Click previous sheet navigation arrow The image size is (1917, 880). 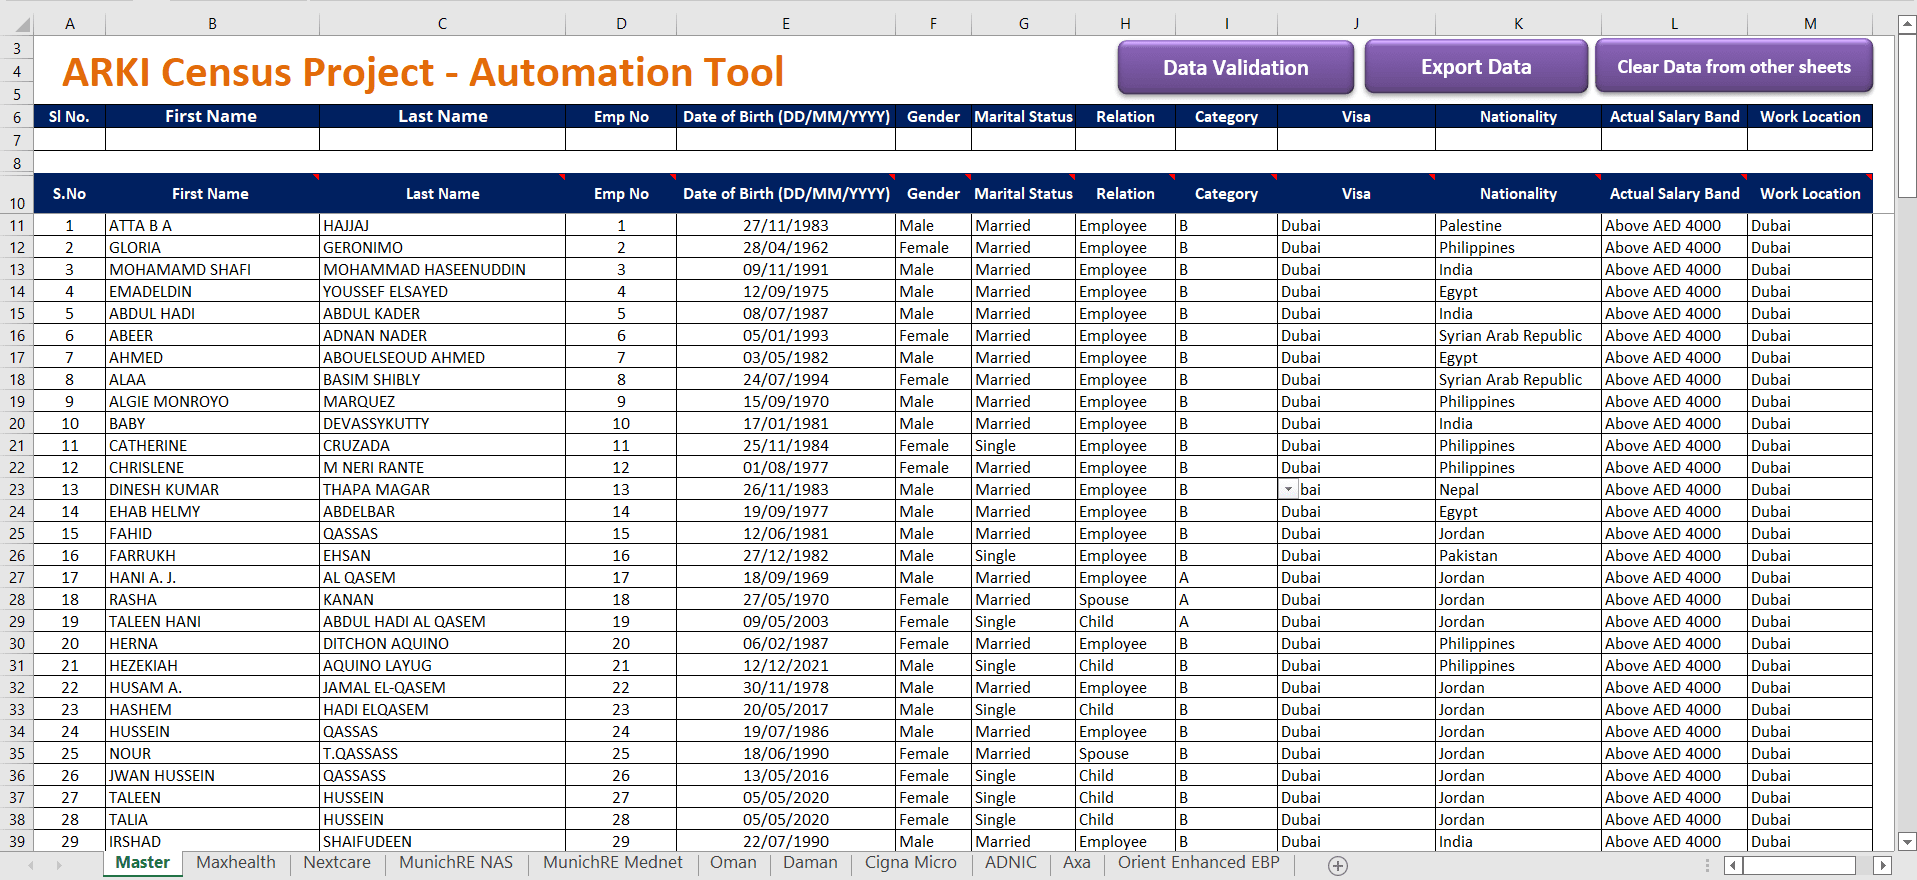tap(32, 865)
